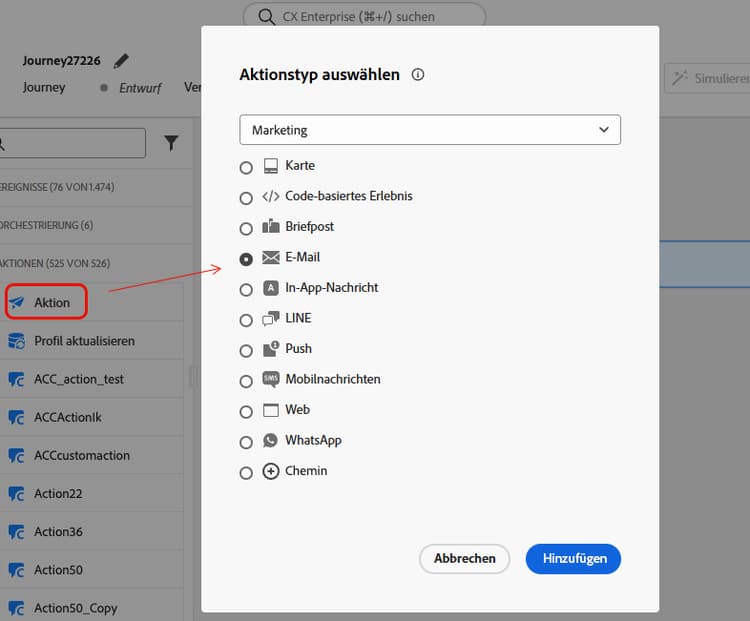This screenshot has width=750, height=621.
Task: Select the Action50_Copy label in the list
Action: coord(76,608)
